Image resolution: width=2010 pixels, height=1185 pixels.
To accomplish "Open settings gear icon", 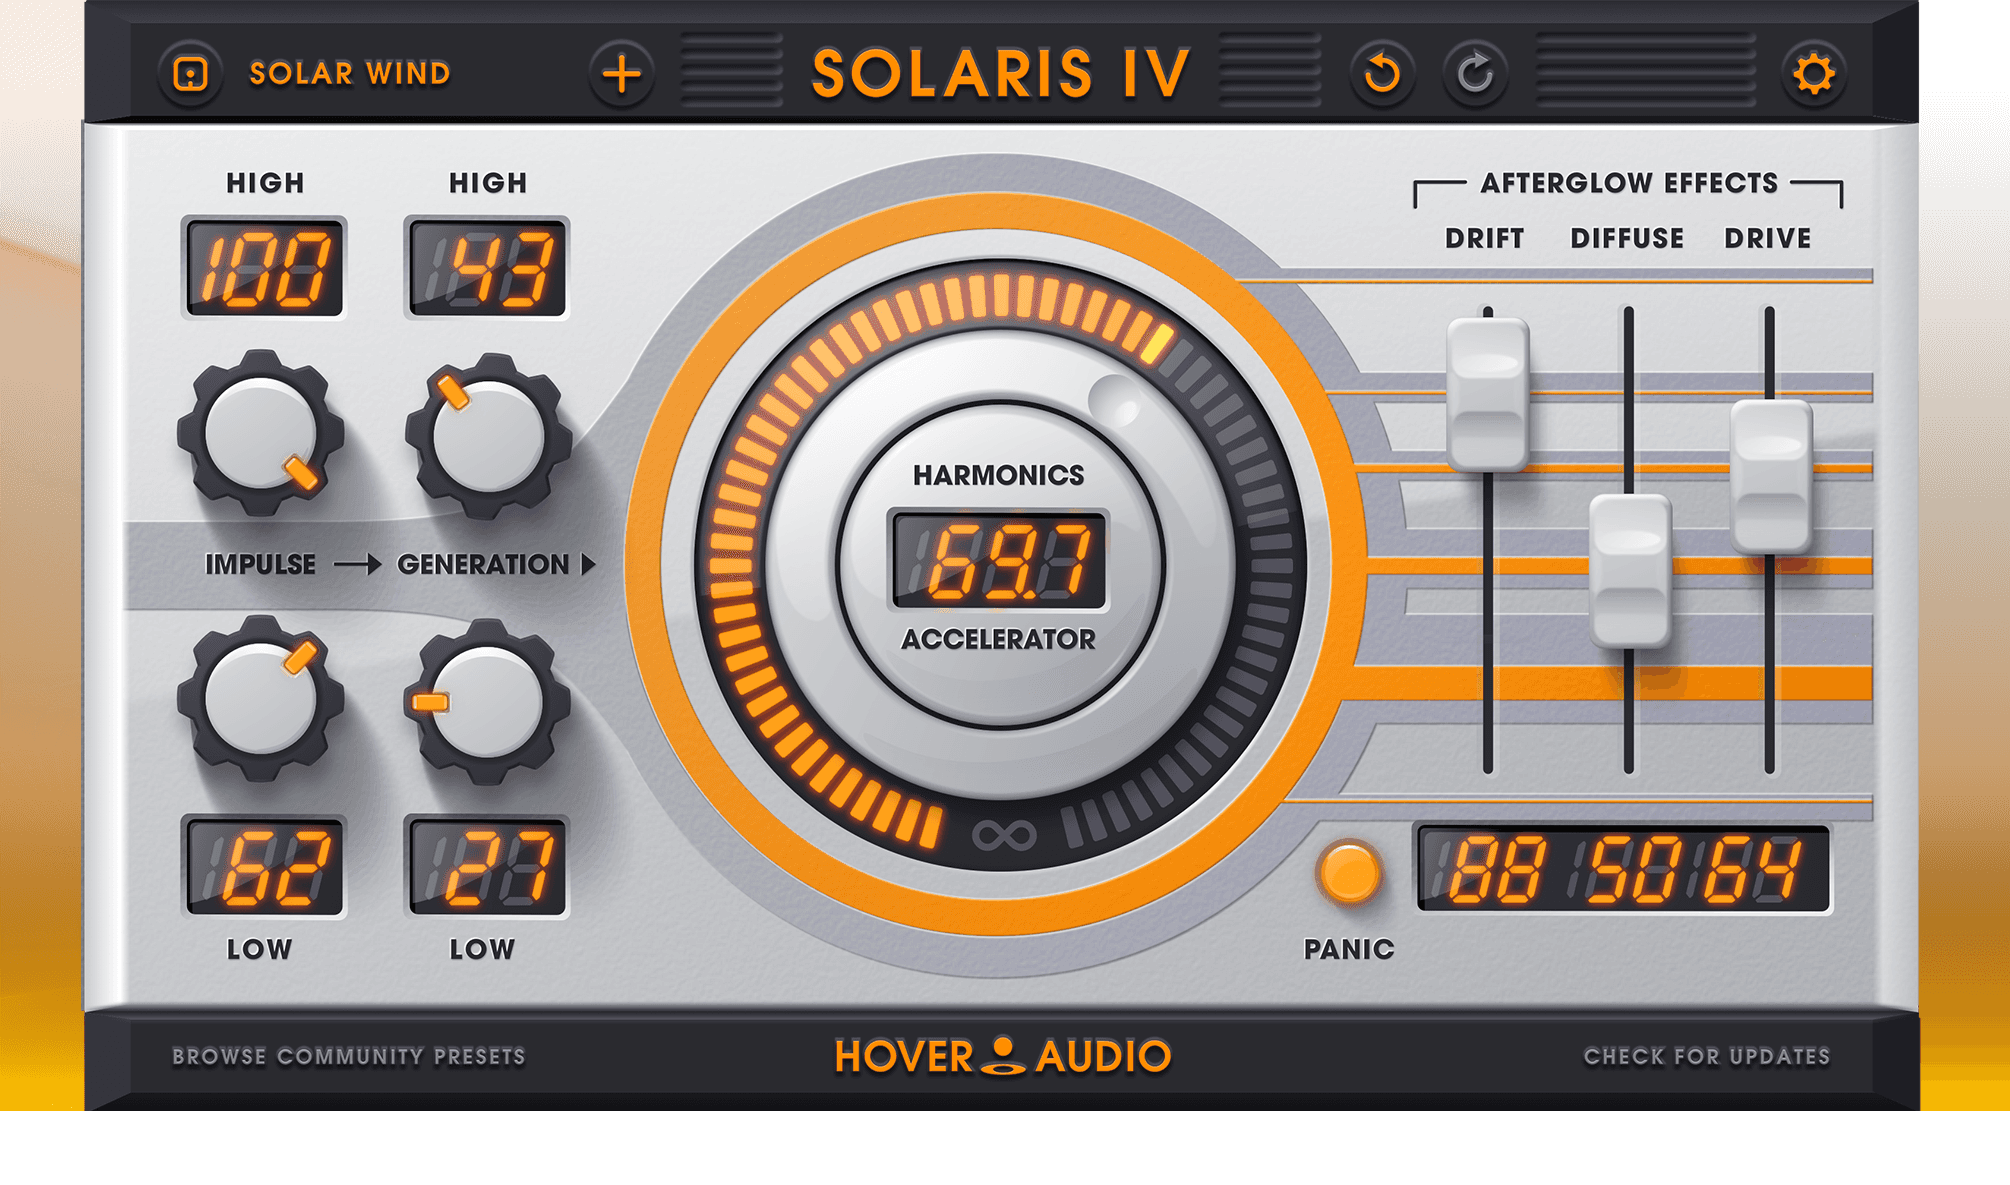I will point(1812,74).
